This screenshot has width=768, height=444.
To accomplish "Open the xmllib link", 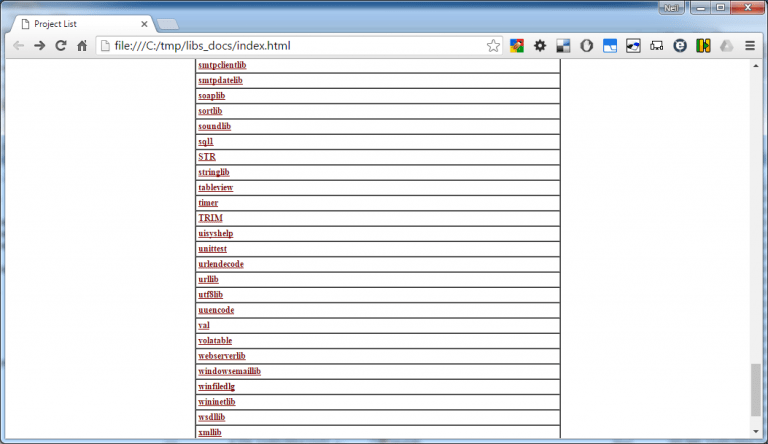I will (210, 432).
